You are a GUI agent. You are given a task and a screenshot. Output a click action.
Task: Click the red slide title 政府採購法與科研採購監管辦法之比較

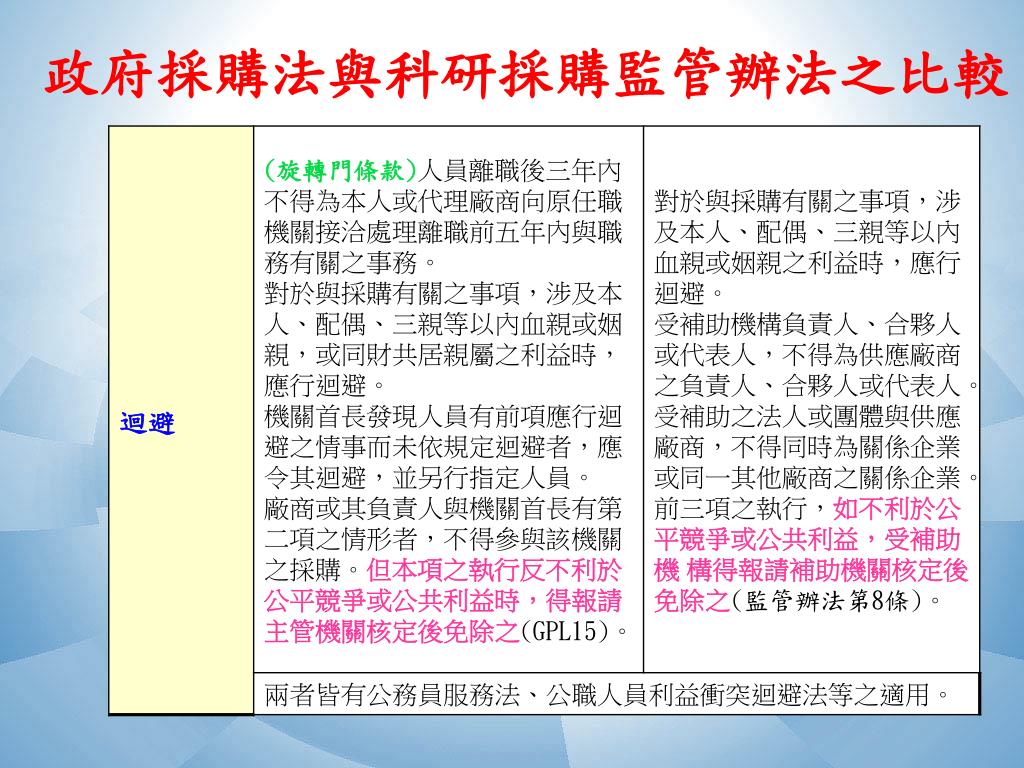(526, 75)
